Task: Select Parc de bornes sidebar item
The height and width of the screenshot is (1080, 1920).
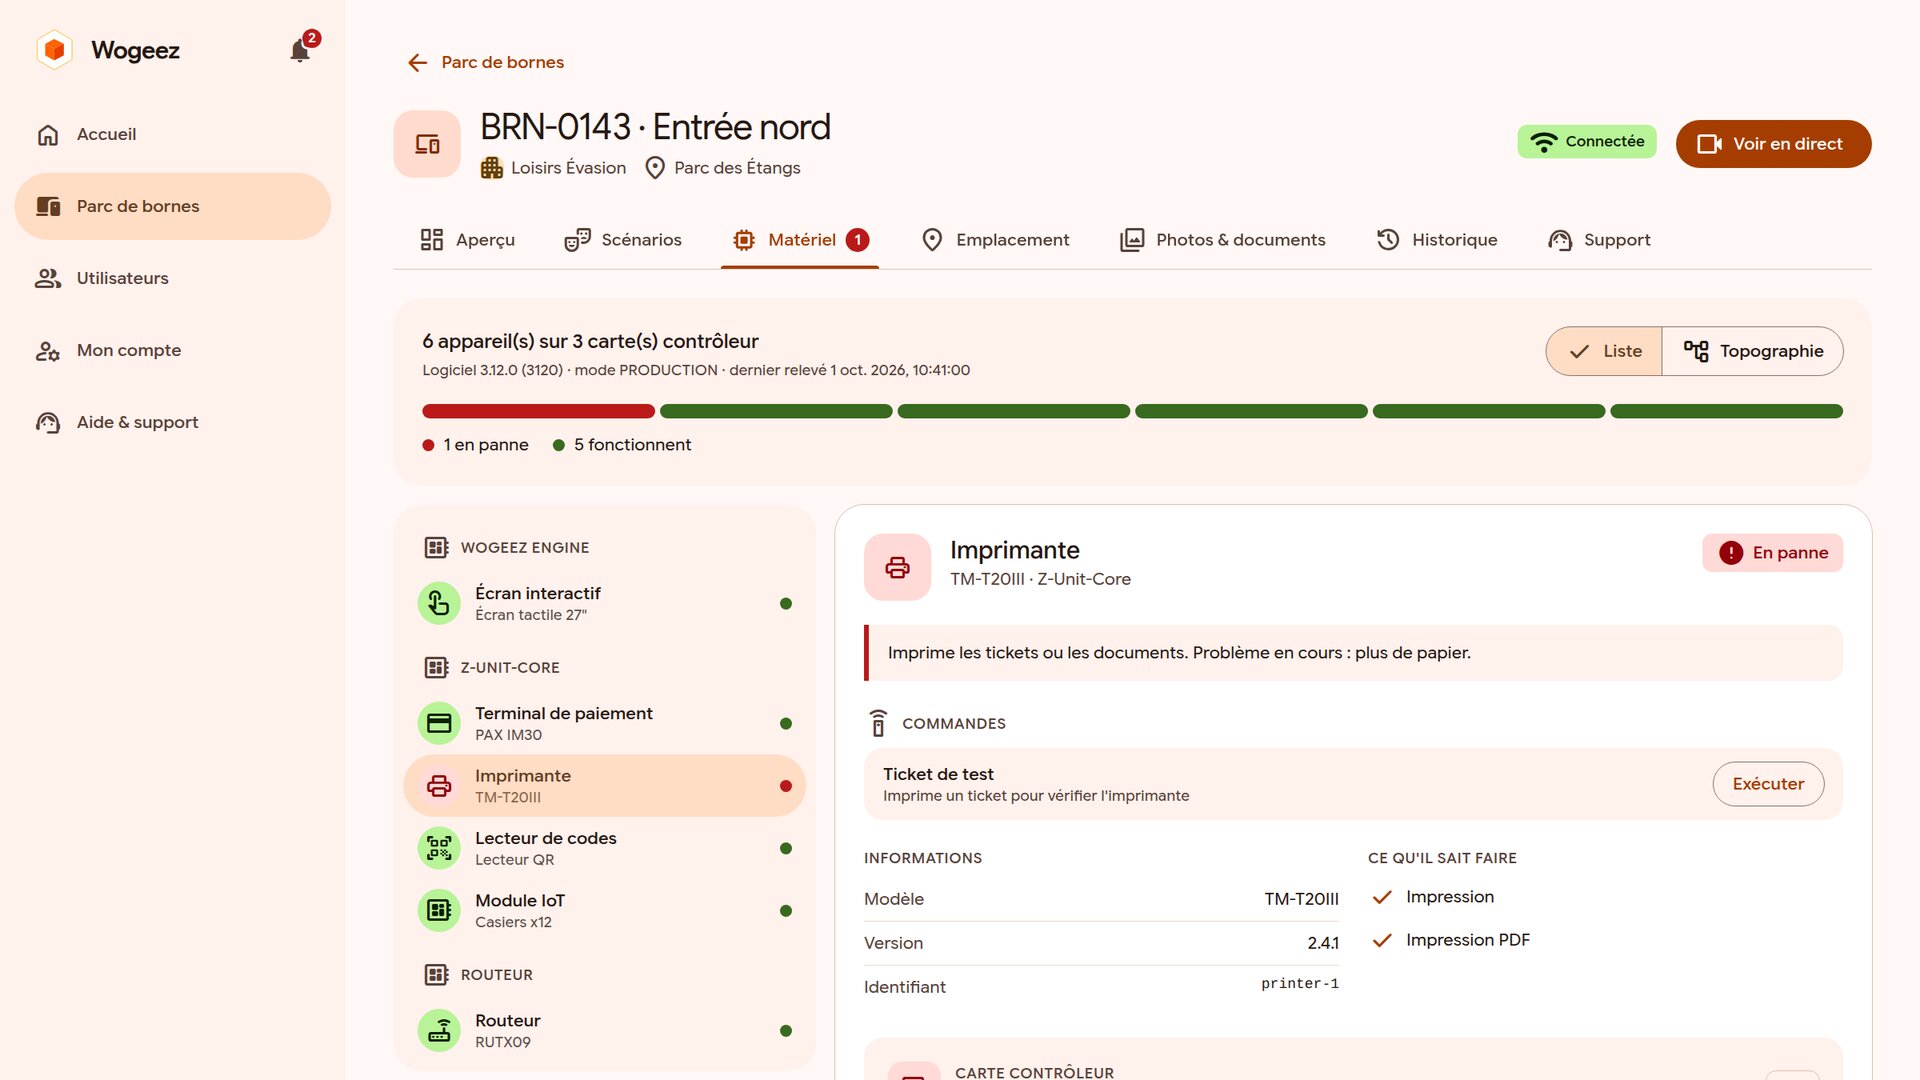Action: click(172, 206)
